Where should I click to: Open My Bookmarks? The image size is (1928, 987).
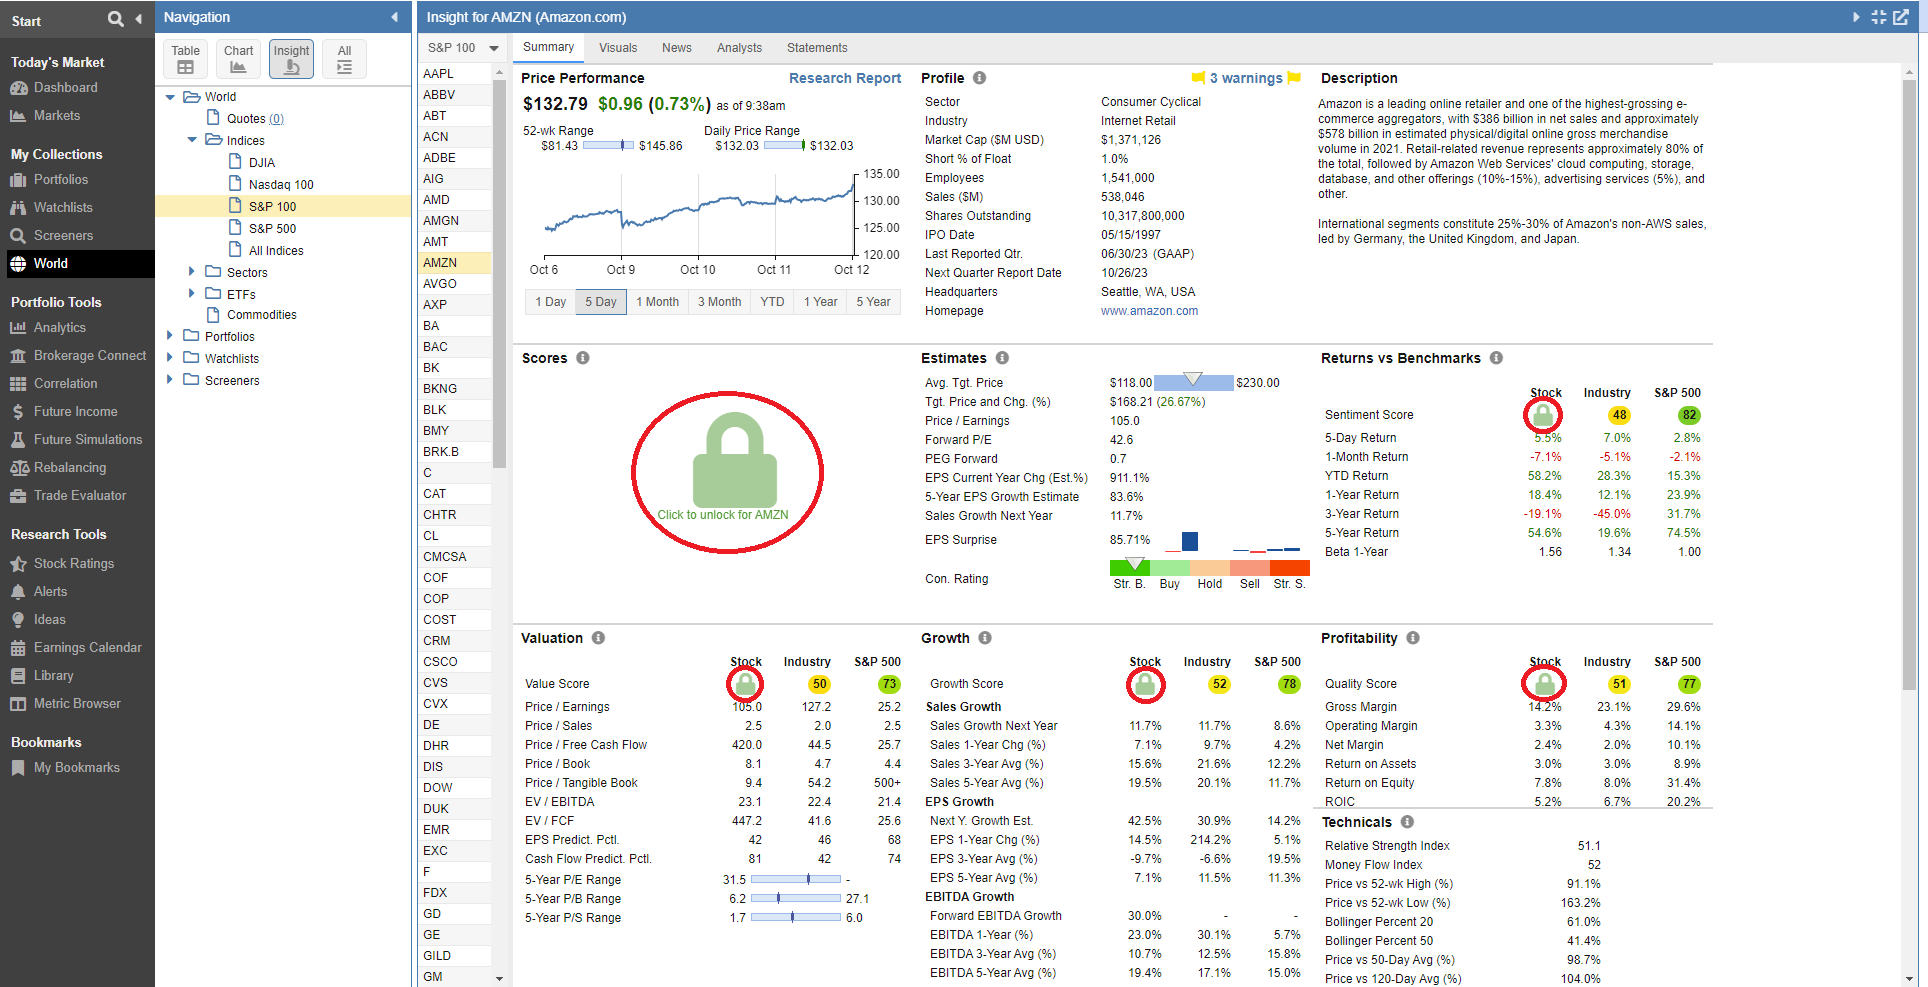point(76,768)
